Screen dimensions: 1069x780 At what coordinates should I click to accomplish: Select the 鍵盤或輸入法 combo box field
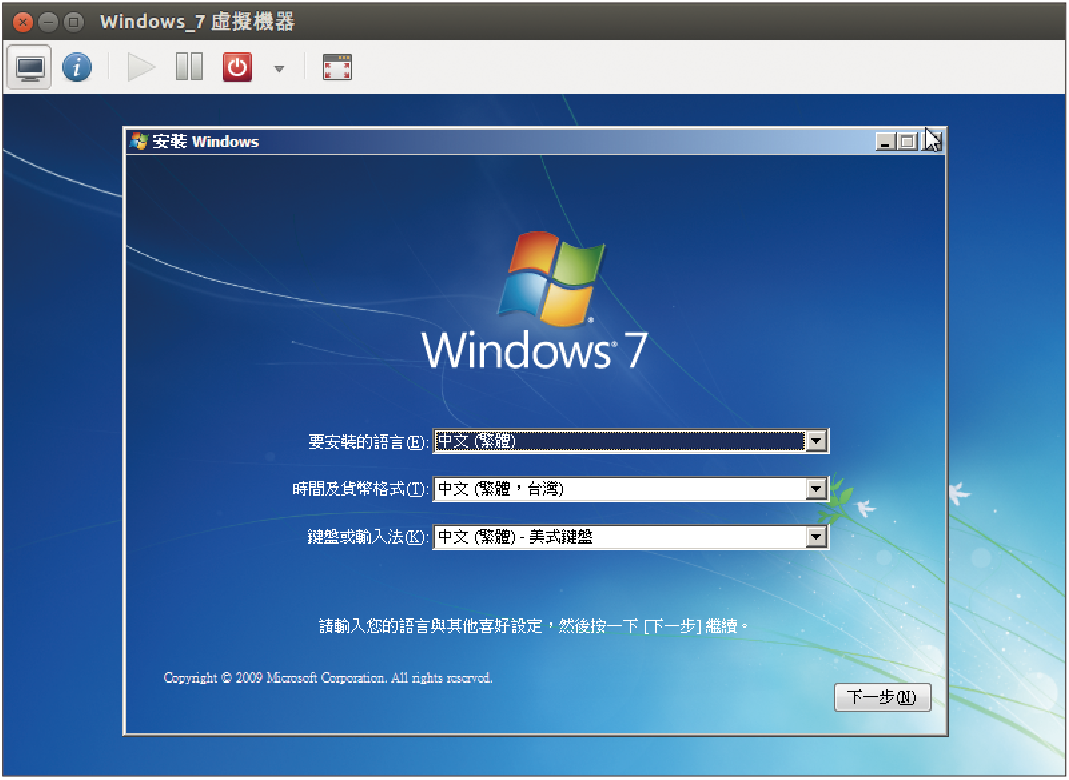point(631,537)
